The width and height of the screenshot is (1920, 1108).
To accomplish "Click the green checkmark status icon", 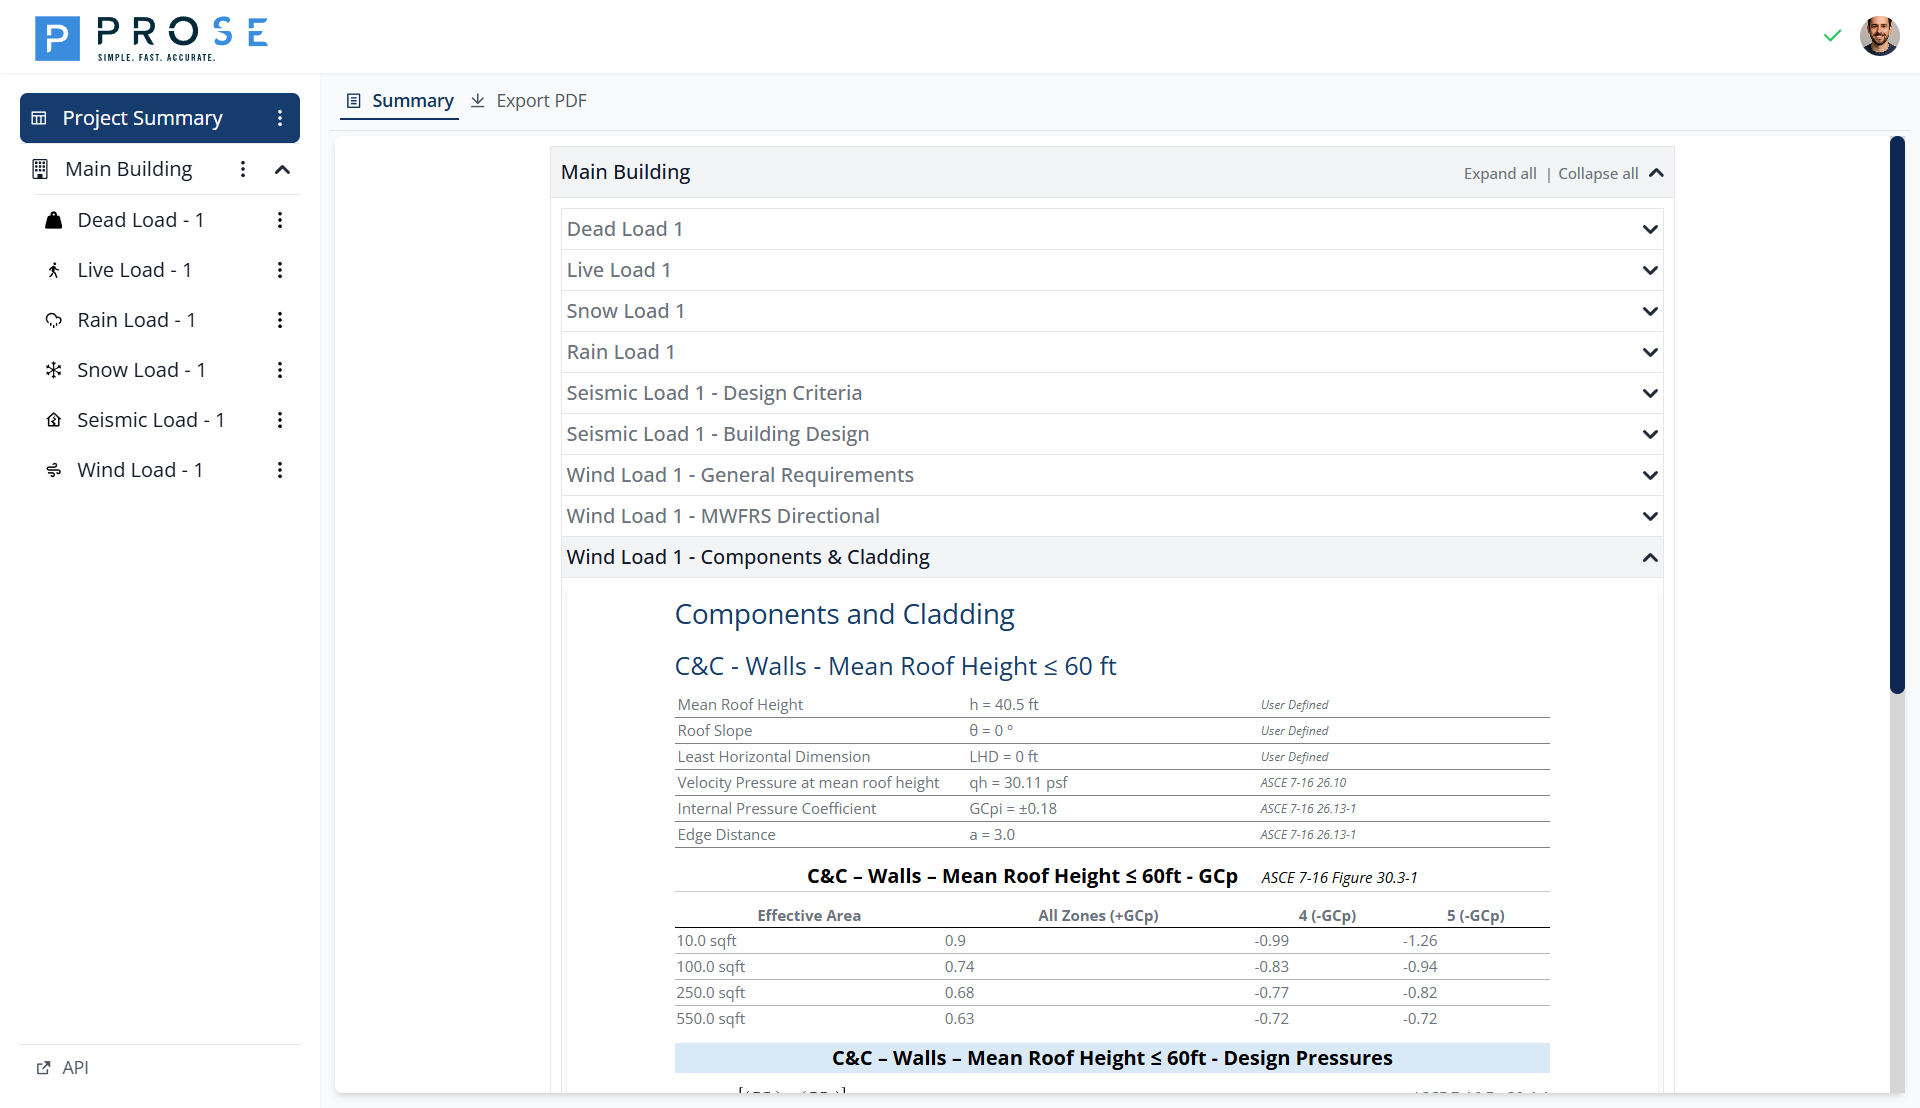I will (1832, 36).
